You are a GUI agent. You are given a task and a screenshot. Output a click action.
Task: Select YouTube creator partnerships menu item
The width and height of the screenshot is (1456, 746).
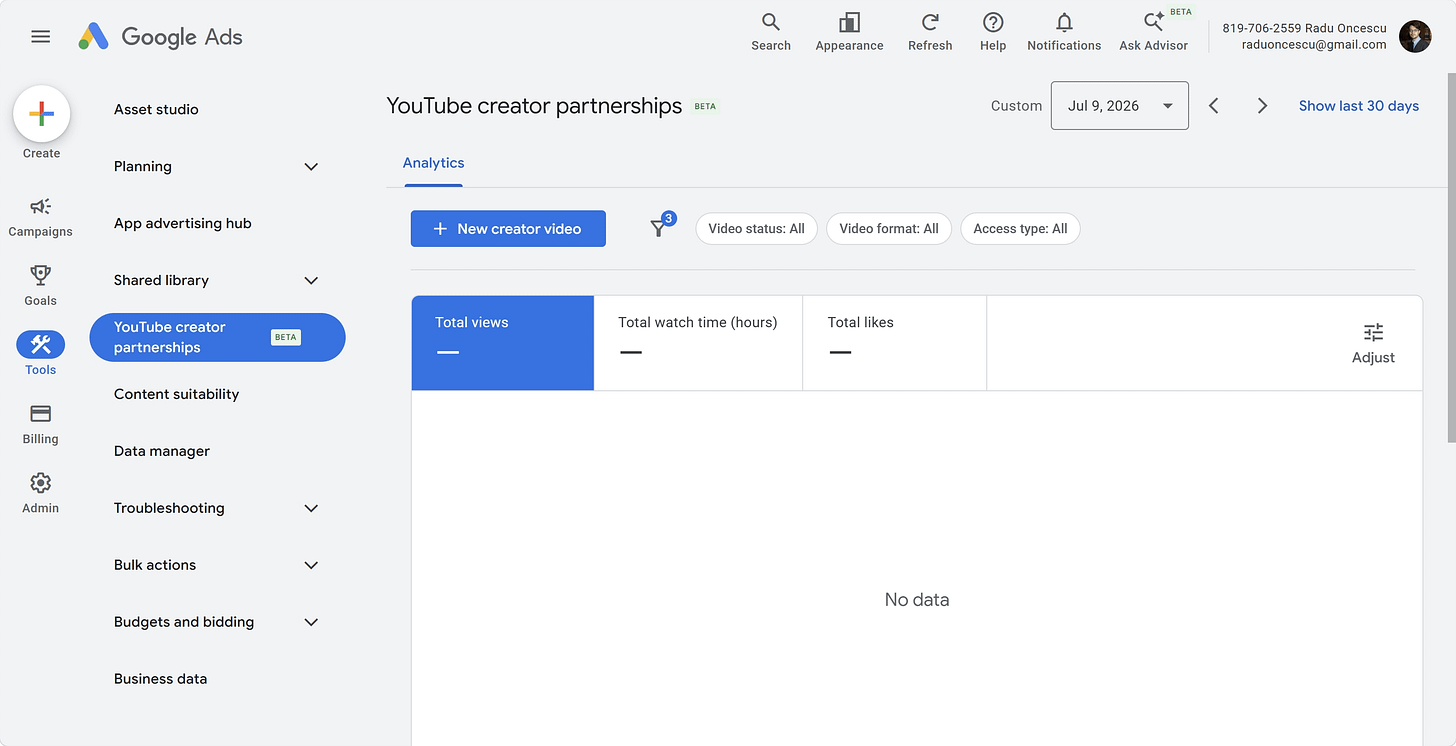pos(217,338)
